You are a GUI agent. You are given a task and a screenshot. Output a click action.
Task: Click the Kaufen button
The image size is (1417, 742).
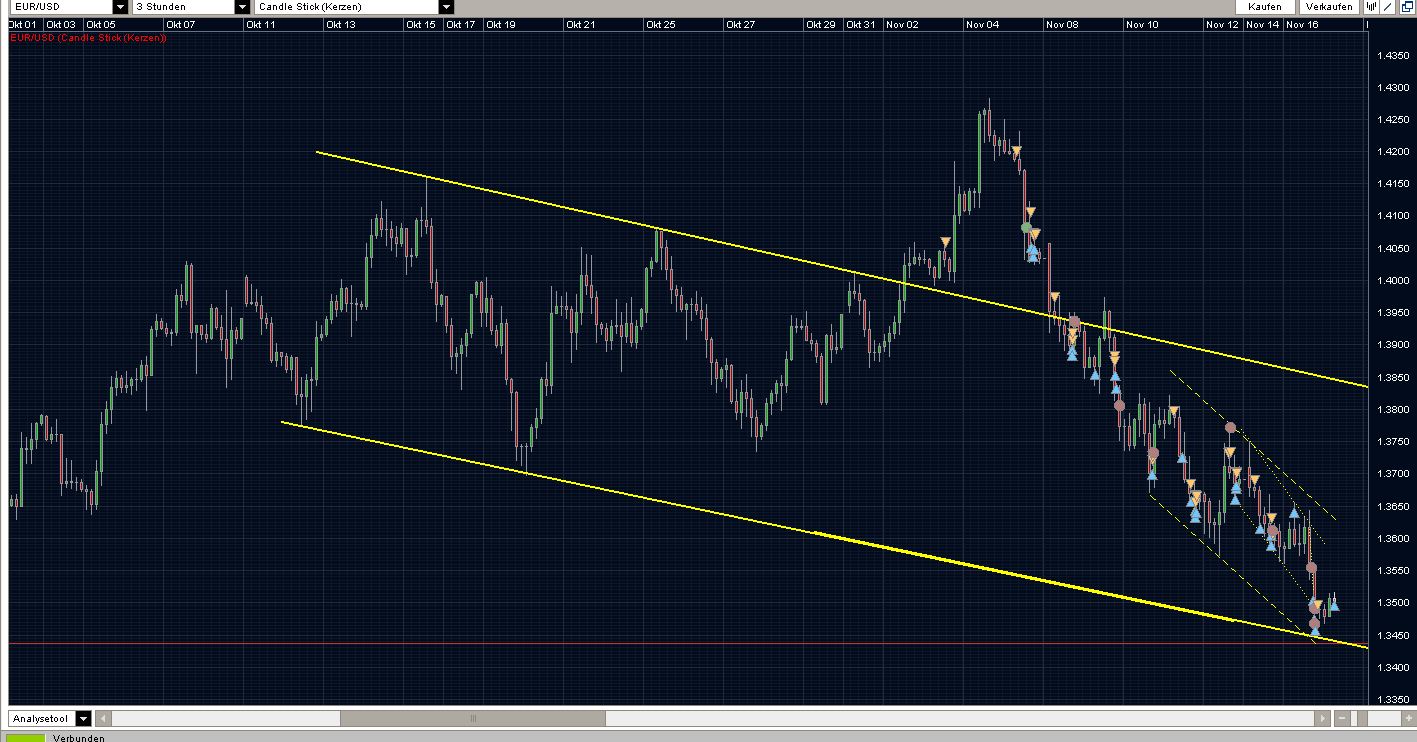(1264, 6)
